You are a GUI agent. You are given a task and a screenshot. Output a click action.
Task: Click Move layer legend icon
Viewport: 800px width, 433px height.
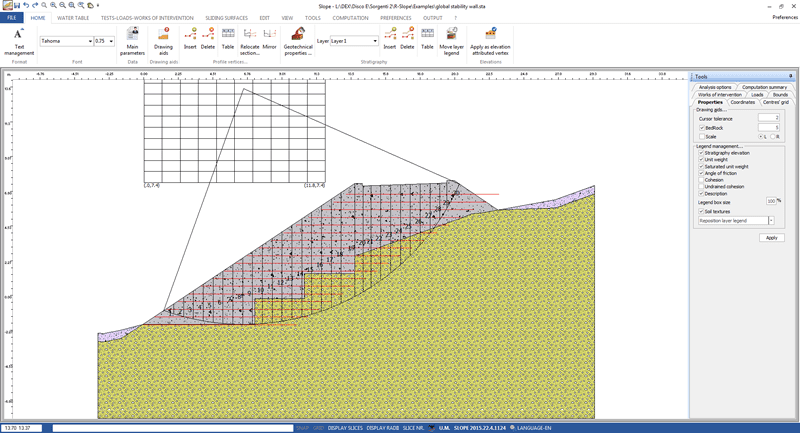[x=451, y=40]
